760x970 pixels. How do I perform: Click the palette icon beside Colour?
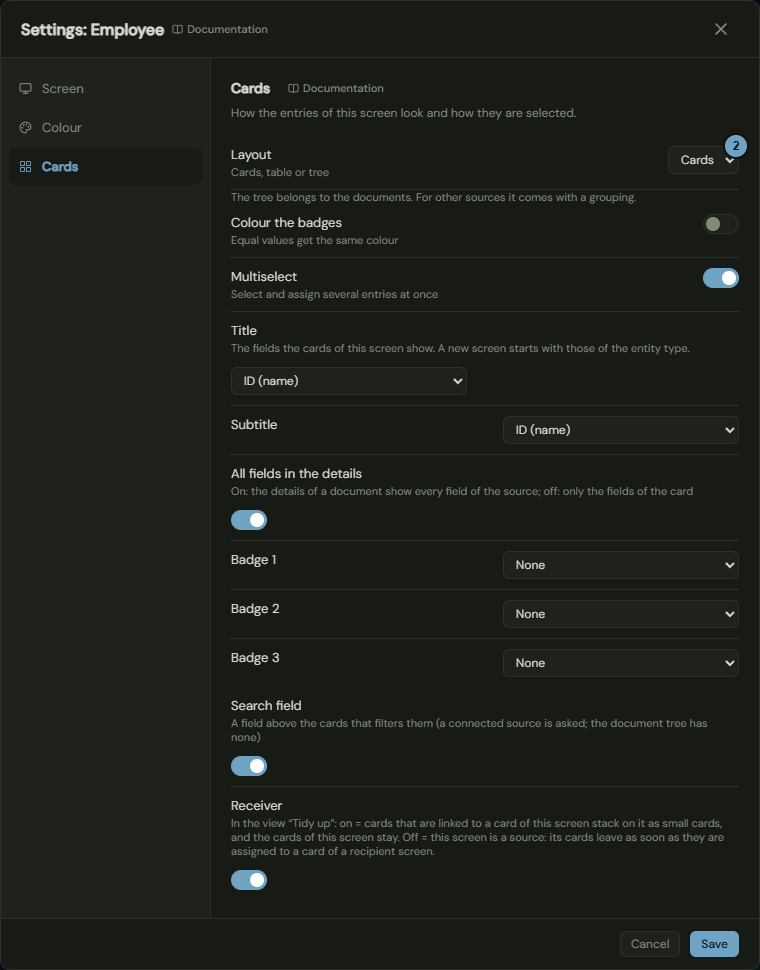(25, 127)
